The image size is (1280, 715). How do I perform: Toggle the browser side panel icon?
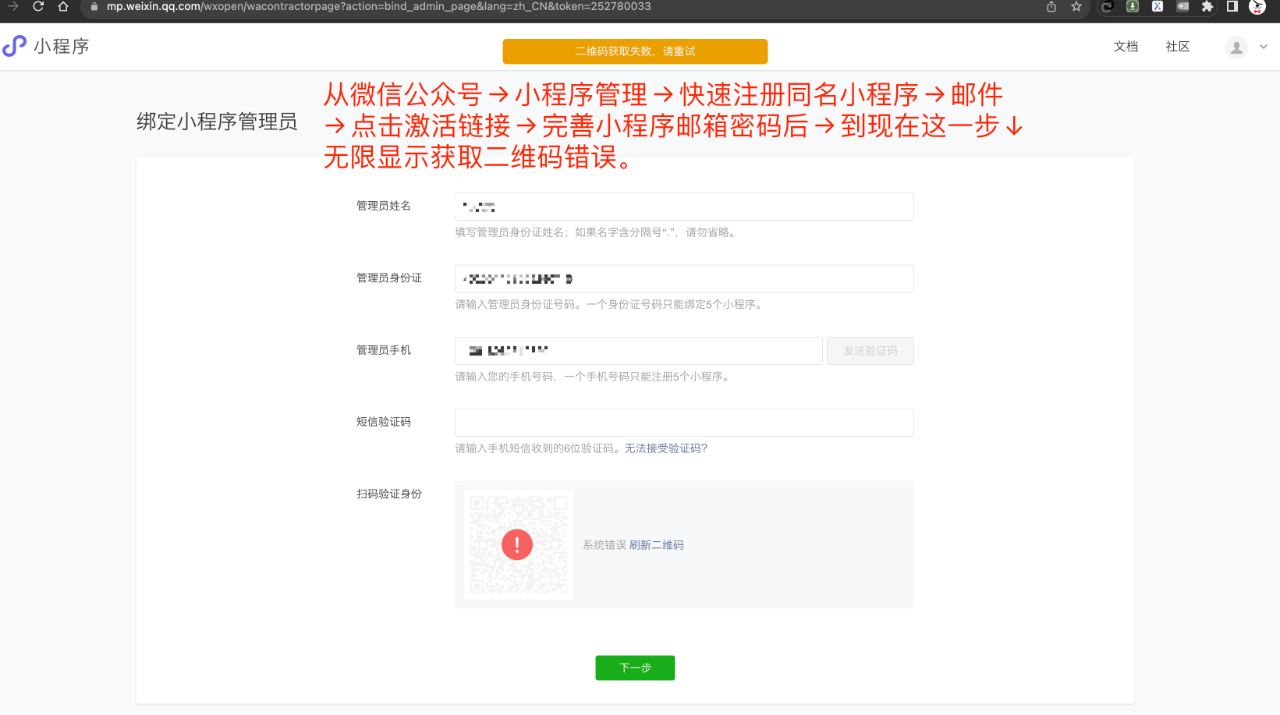click(x=1232, y=6)
